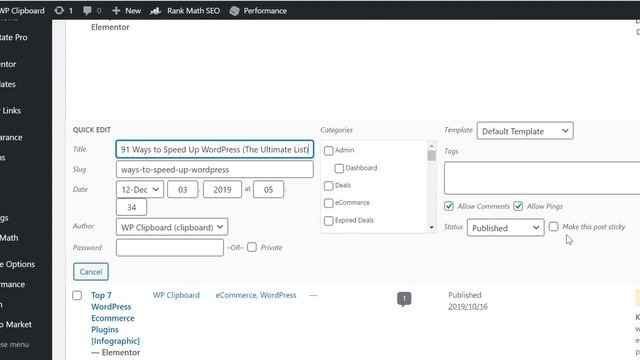Image resolution: width=640 pixels, height=360 pixels.
Task: Click the updates icon in admin bar
Action: [x=59, y=11]
